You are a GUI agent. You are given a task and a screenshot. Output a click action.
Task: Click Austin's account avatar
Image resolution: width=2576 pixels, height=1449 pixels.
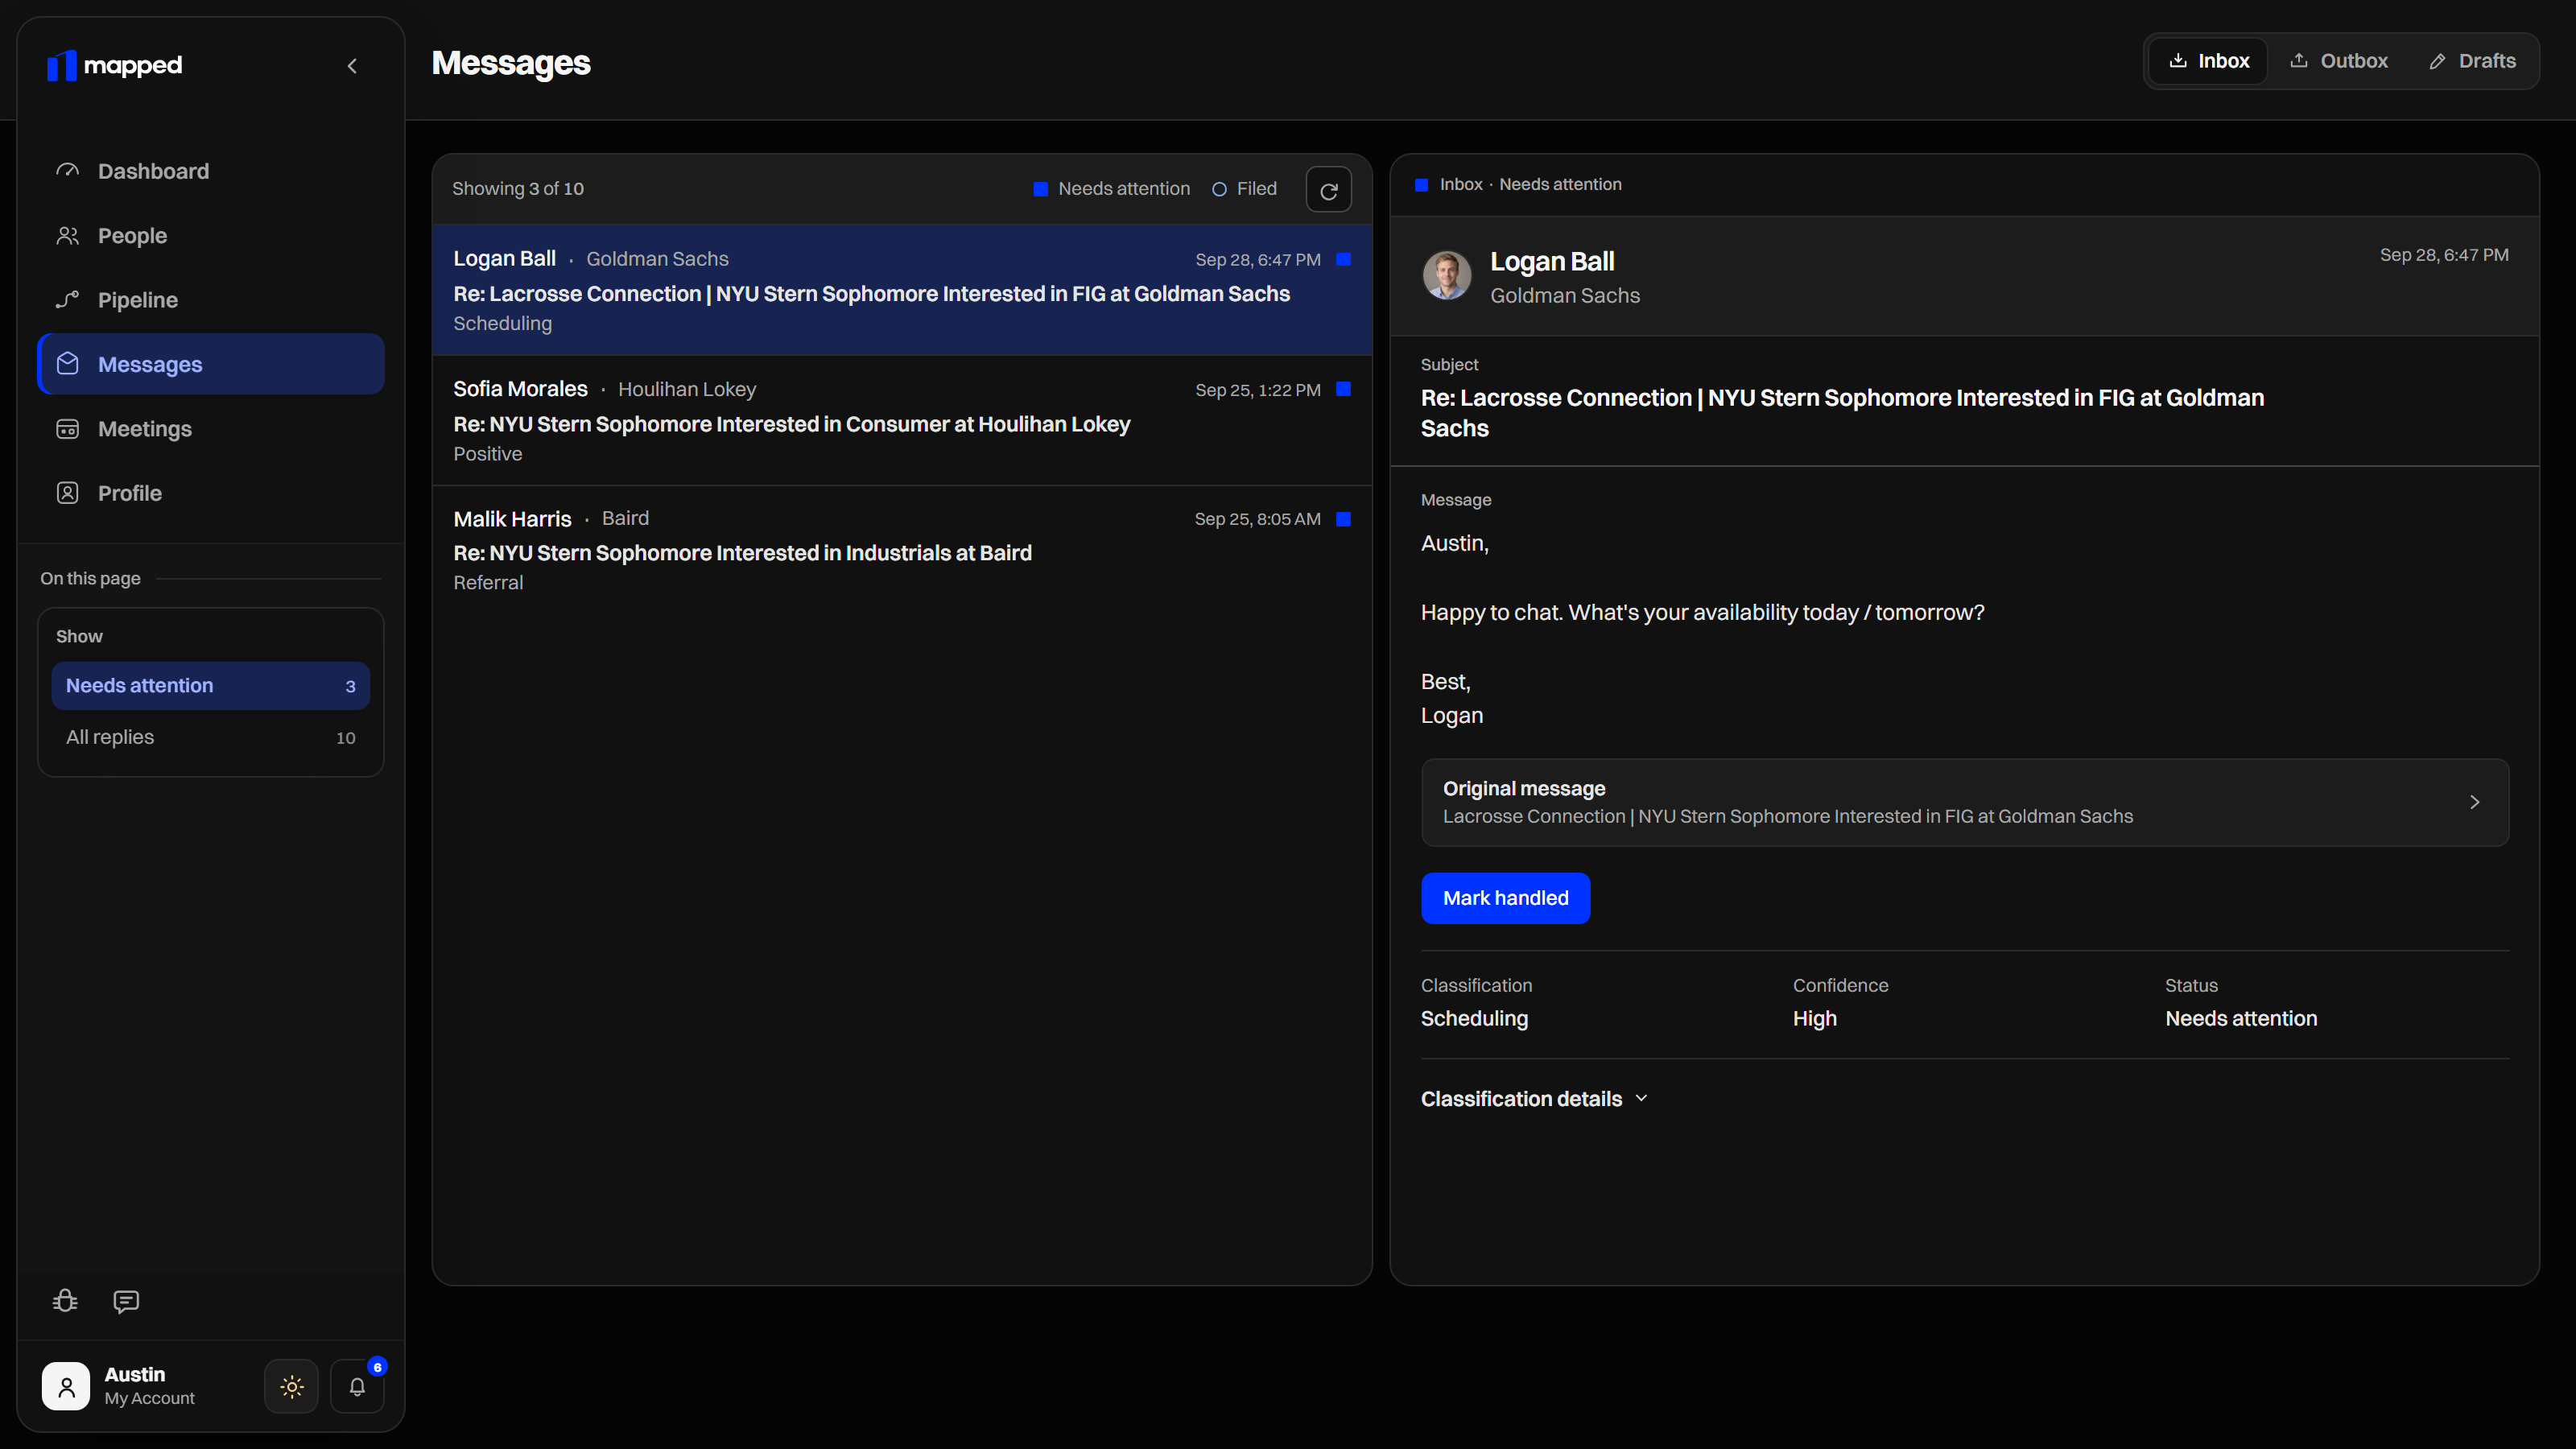[66, 1387]
